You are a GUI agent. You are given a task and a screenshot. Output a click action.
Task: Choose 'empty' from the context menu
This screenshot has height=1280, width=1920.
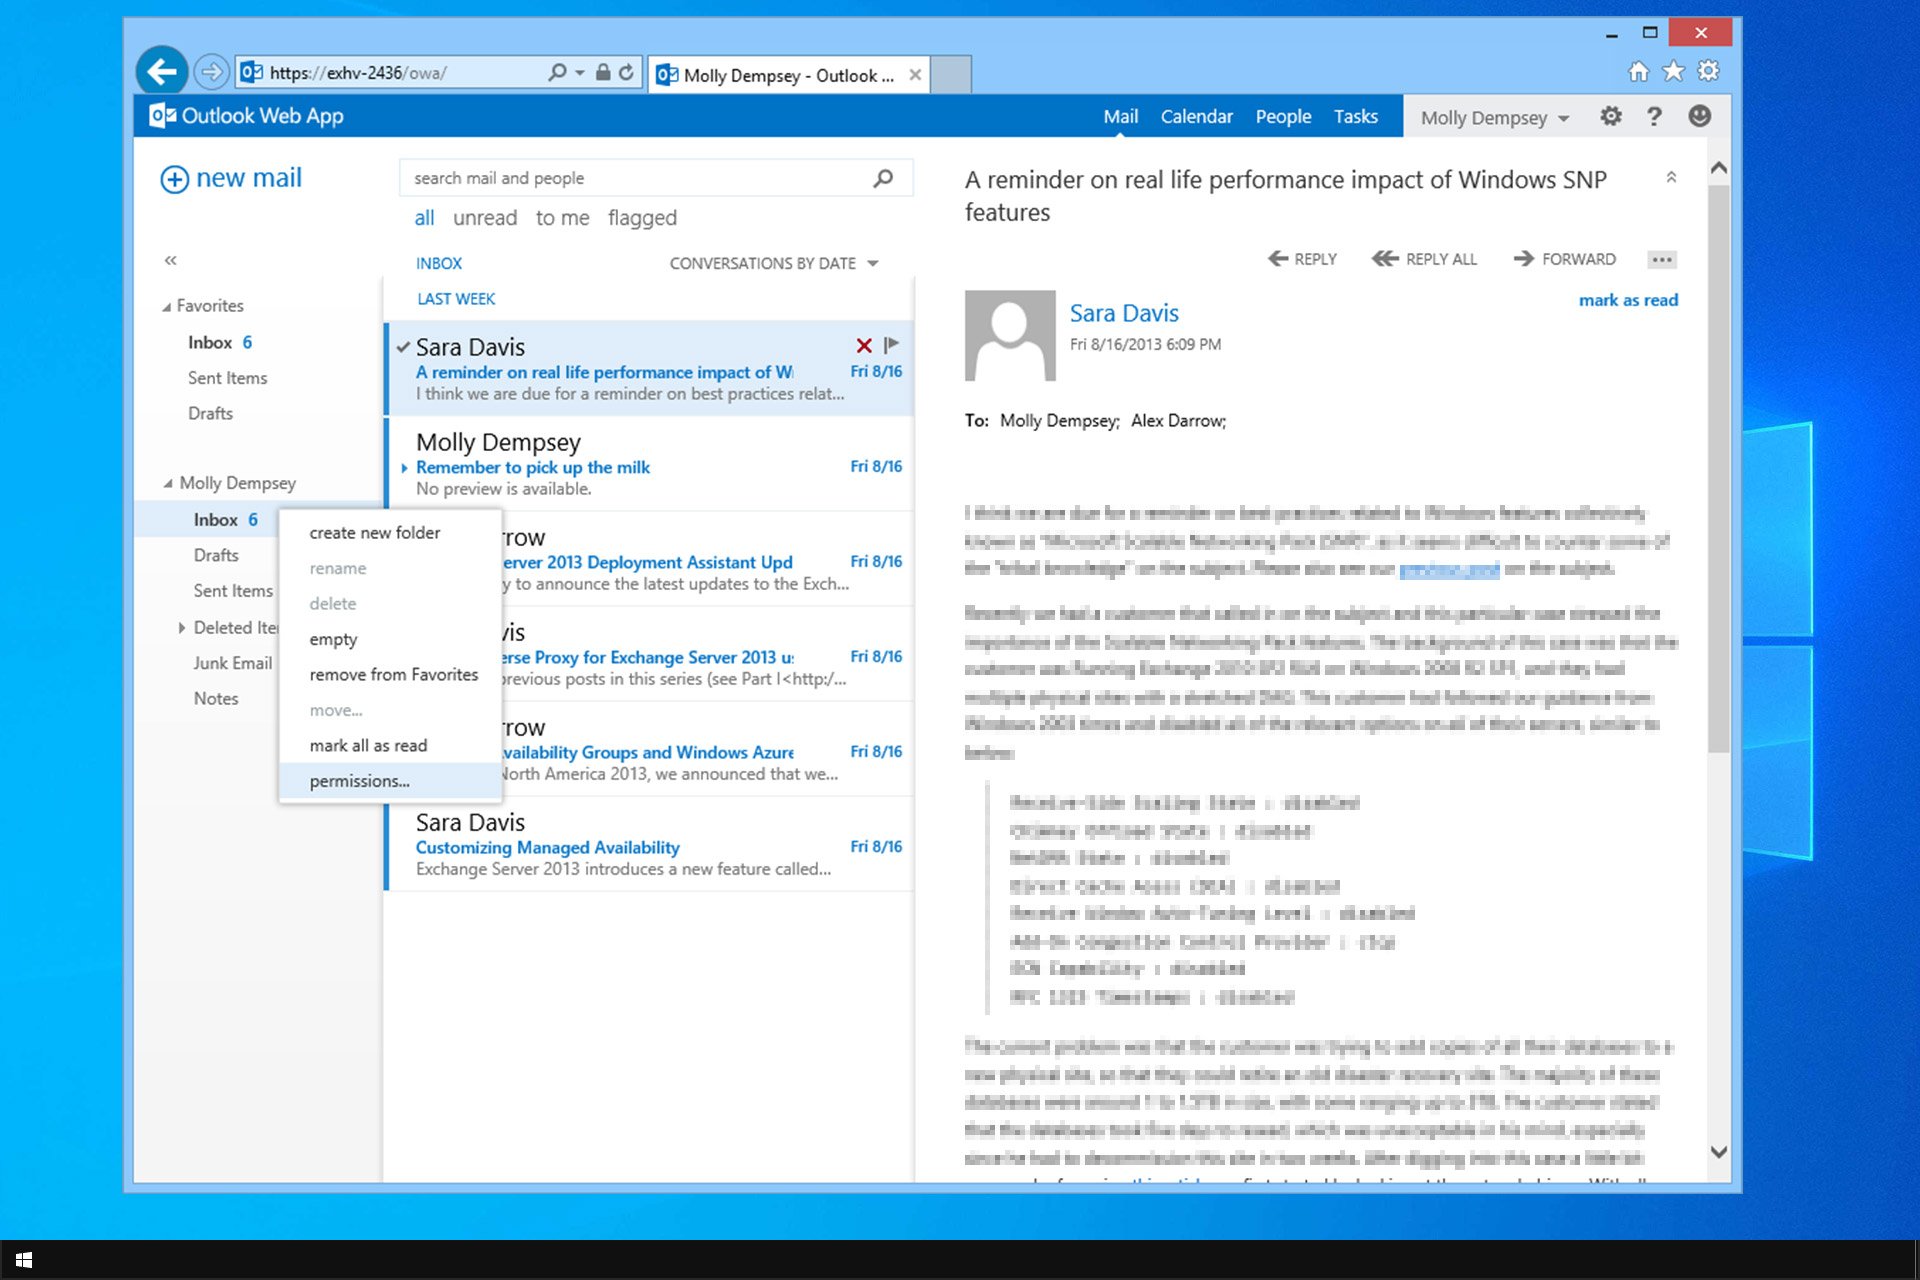click(x=390, y=639)
